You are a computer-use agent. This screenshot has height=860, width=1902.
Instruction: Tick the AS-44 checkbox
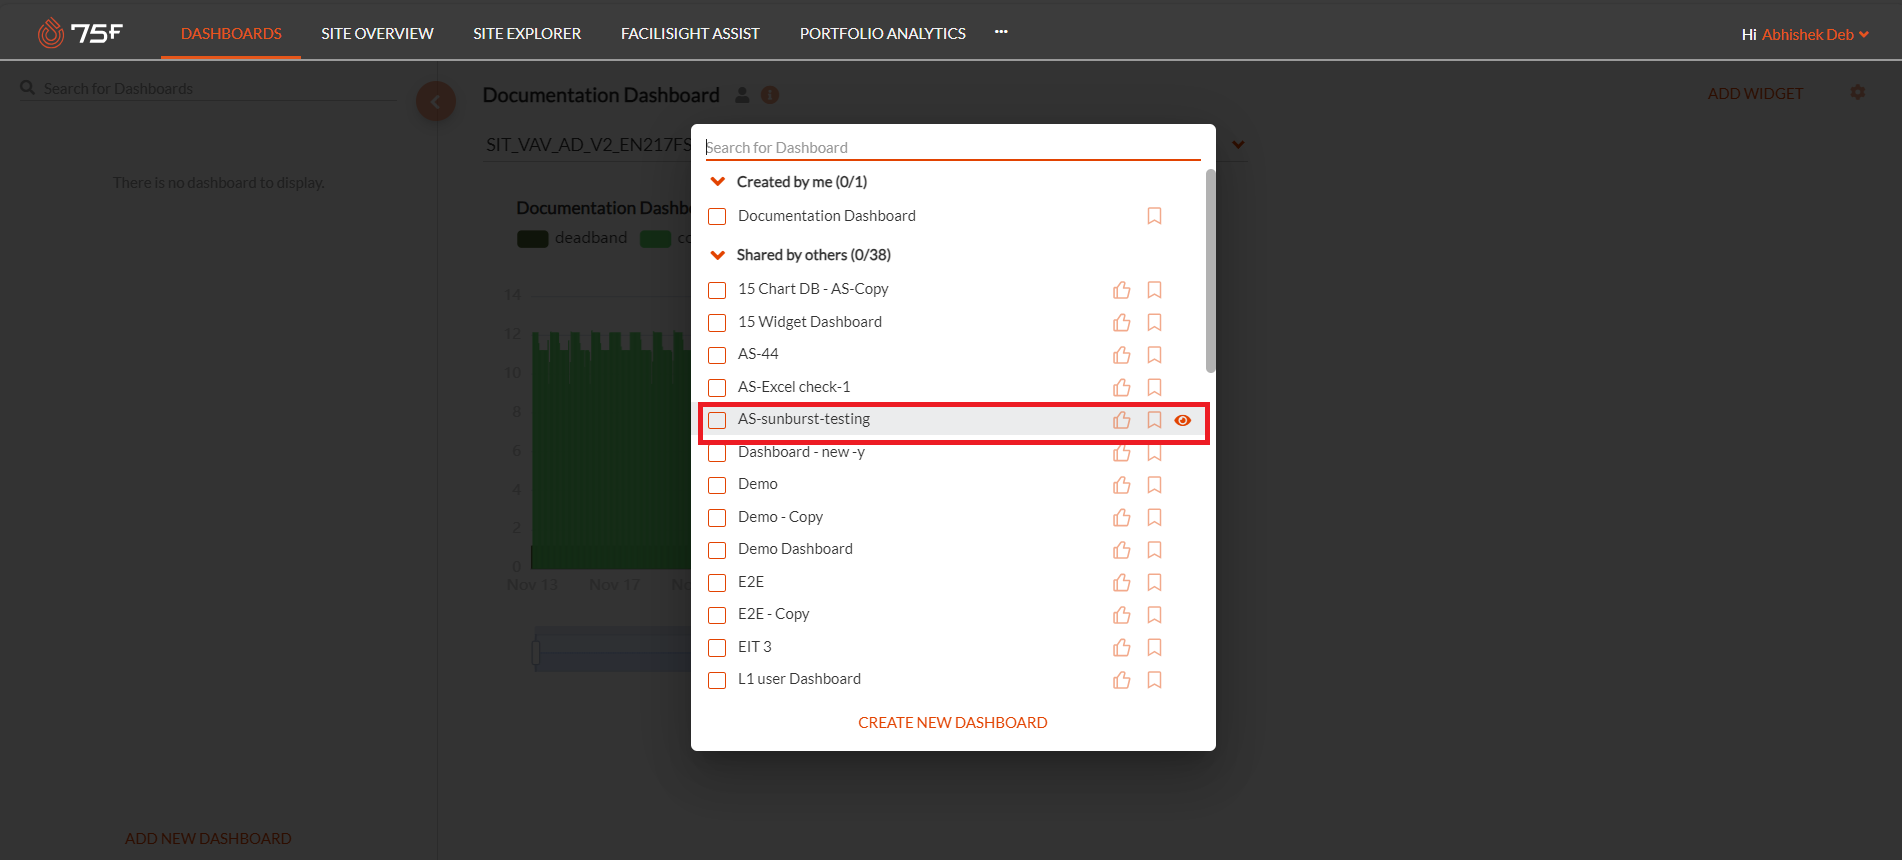click(717, 355)
